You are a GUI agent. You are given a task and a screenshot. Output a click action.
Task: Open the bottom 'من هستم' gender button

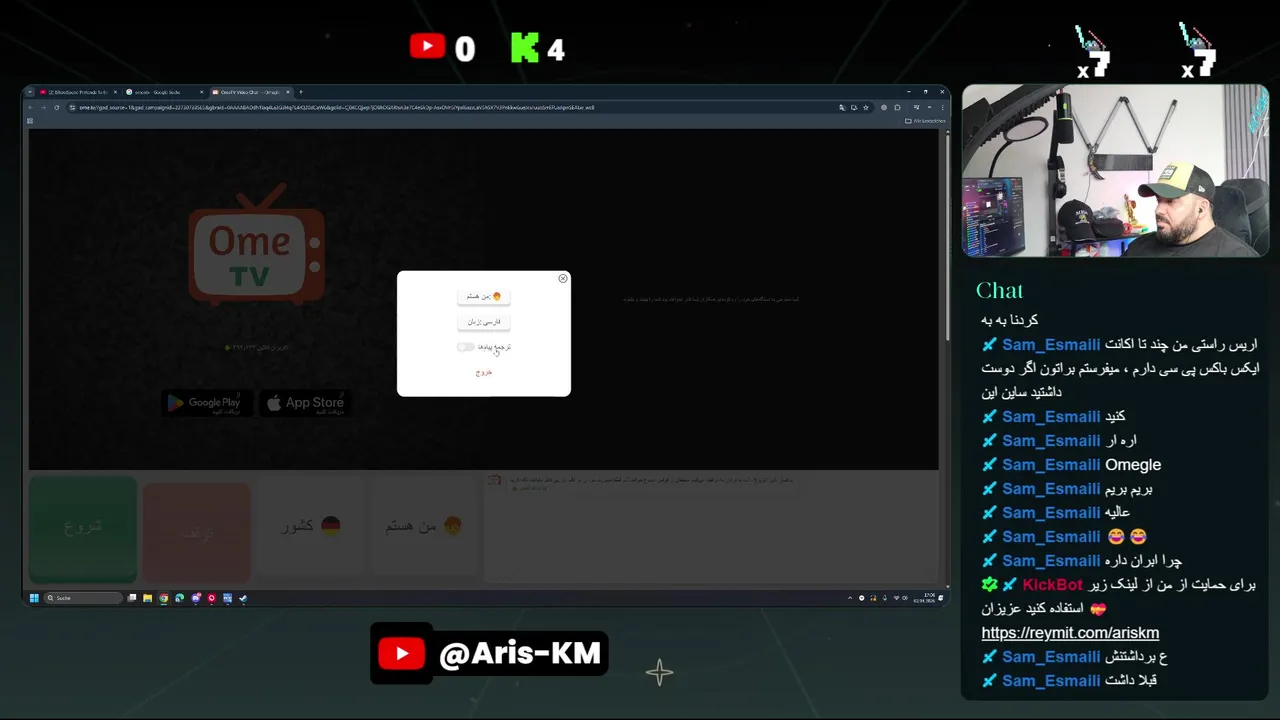coord(424,526)
